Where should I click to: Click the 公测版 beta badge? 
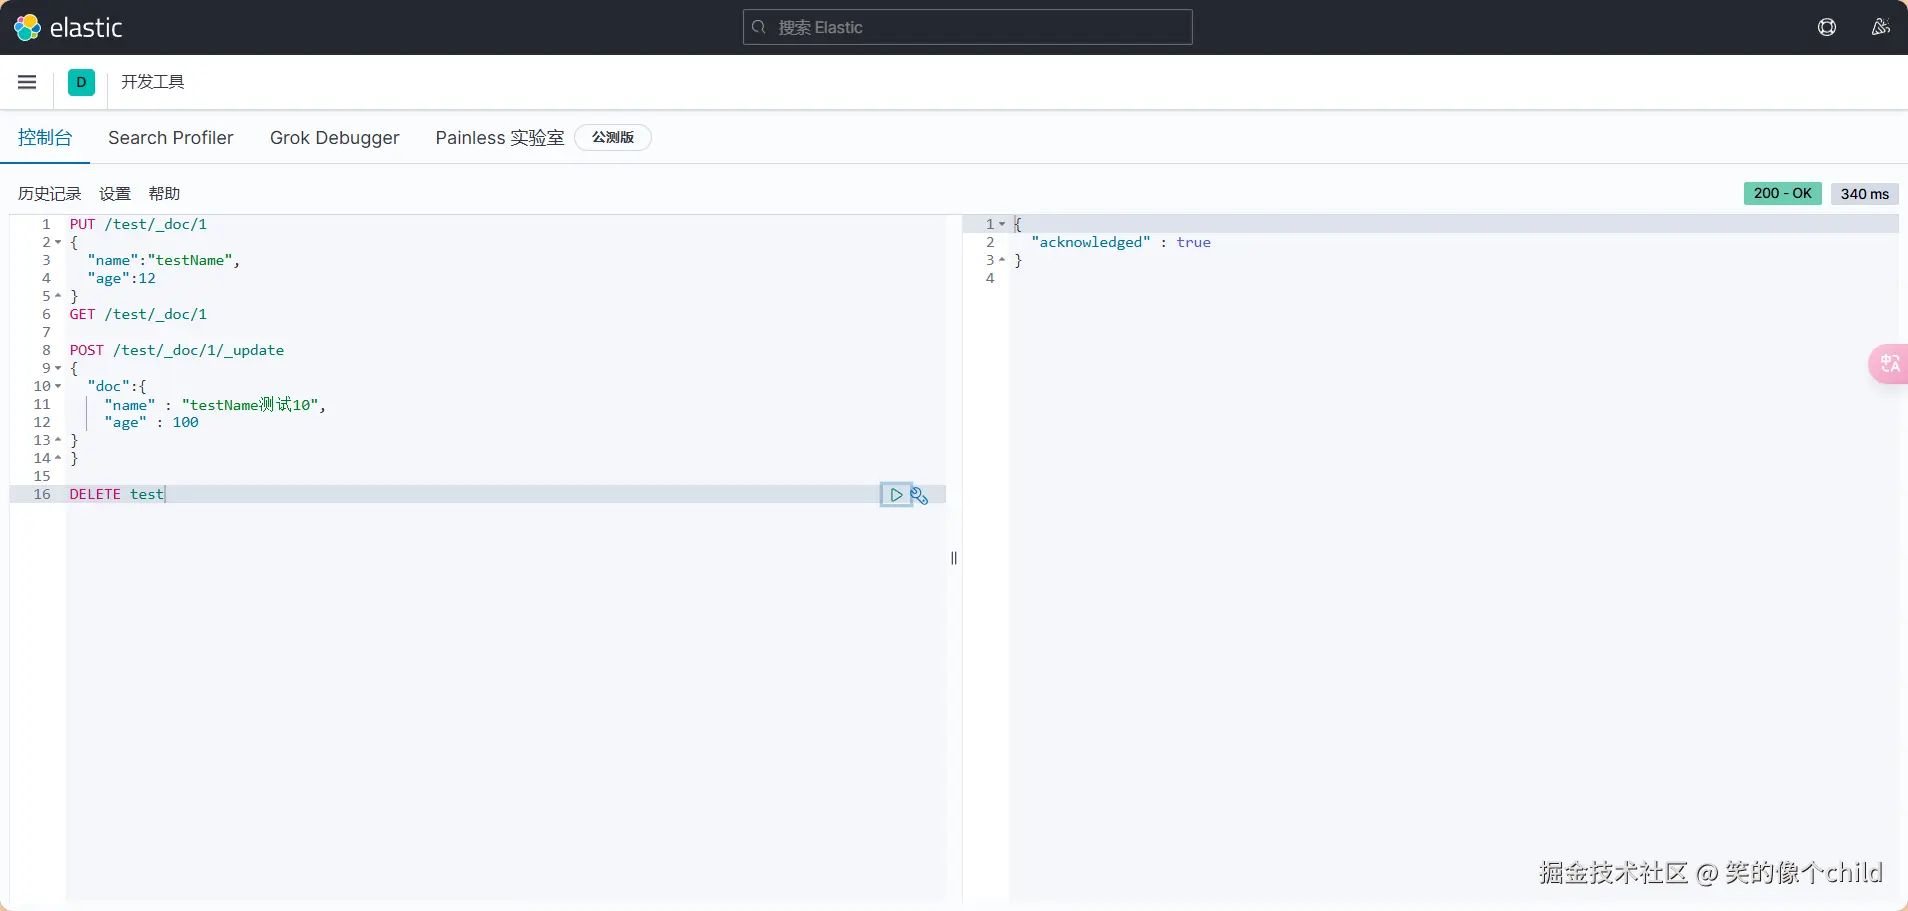point(613,137)
